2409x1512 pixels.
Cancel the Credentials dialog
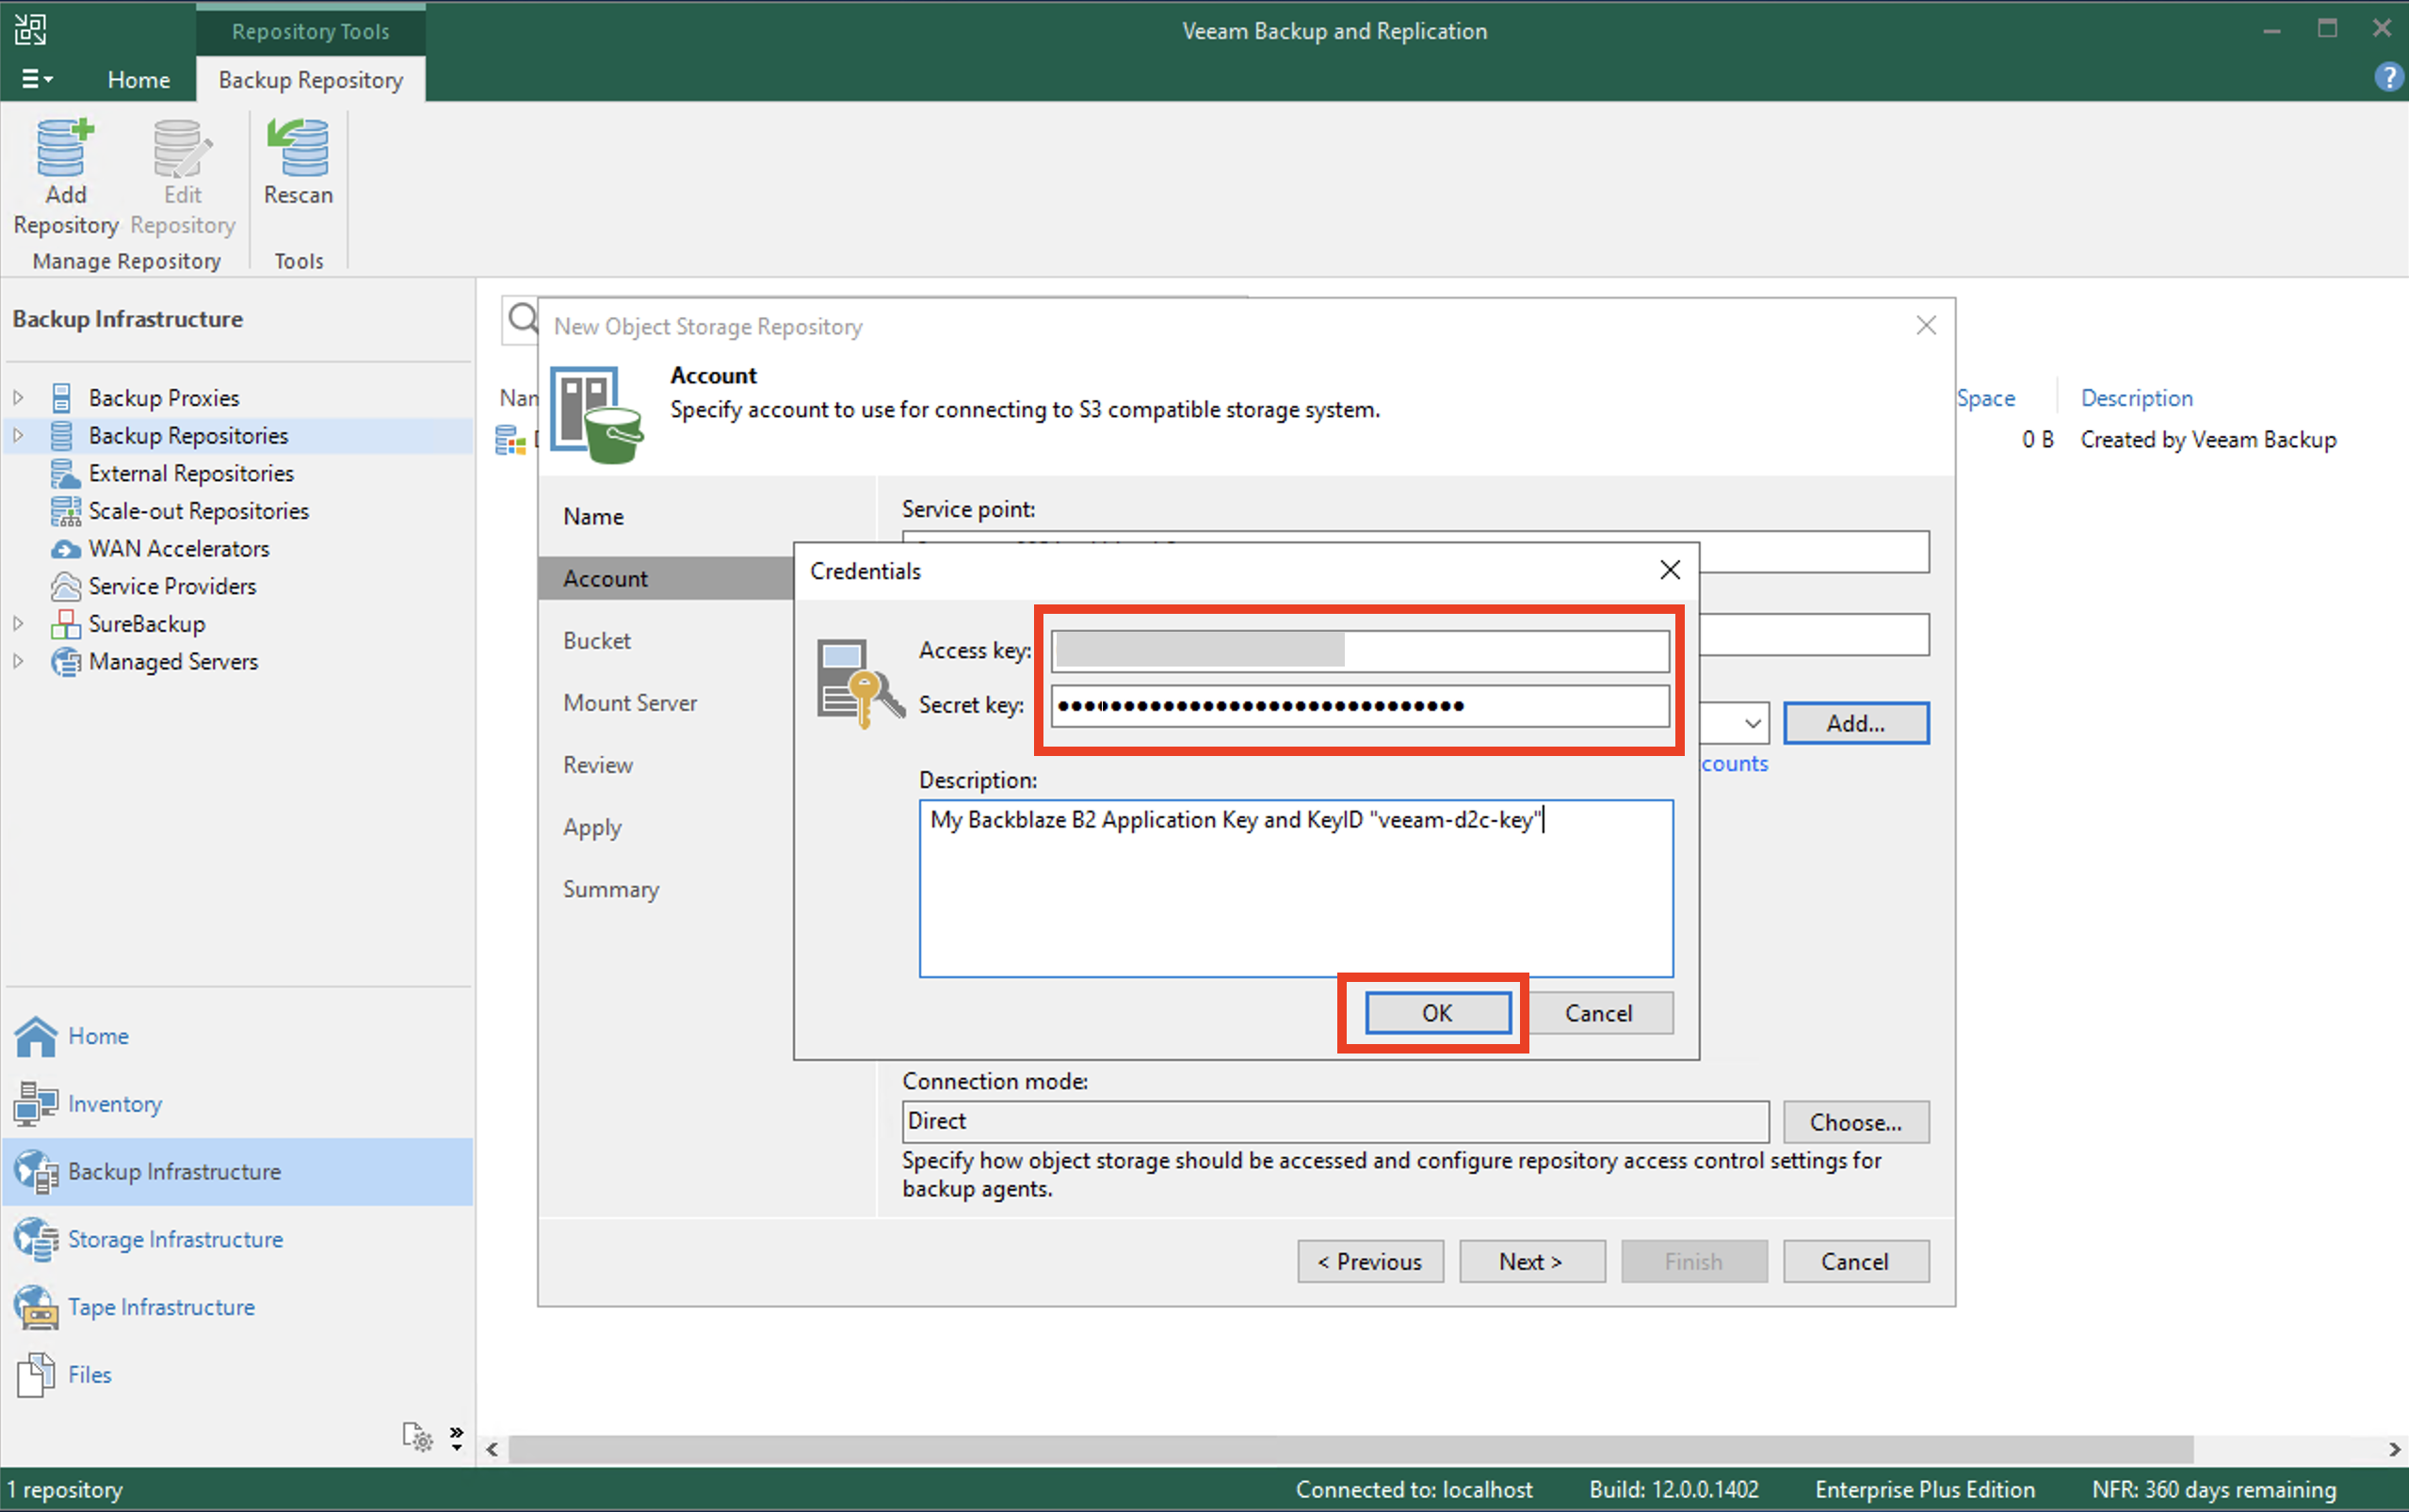(x=1598, y=1013)
